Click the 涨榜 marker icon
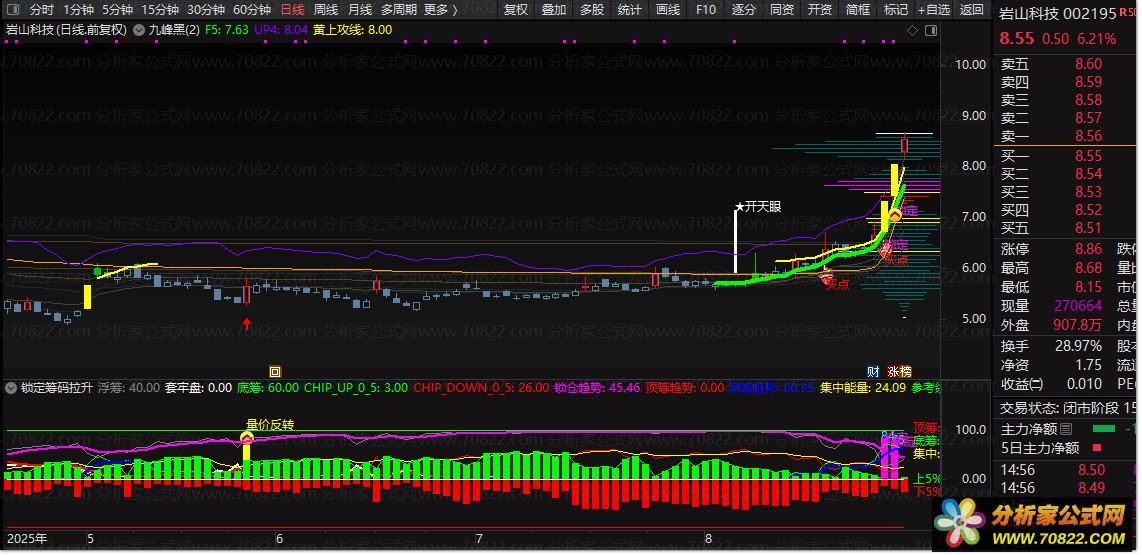 (899, 371)
